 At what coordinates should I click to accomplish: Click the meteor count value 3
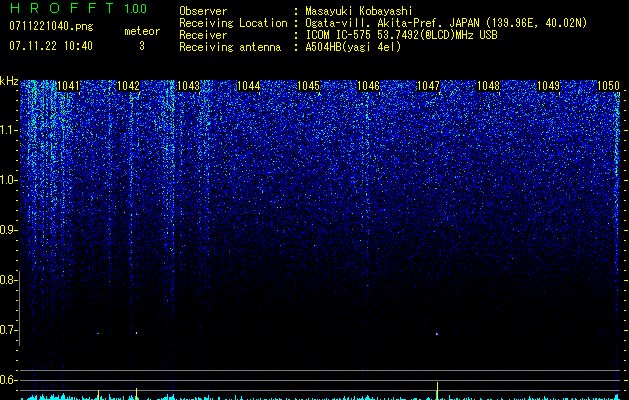[142, 46]
